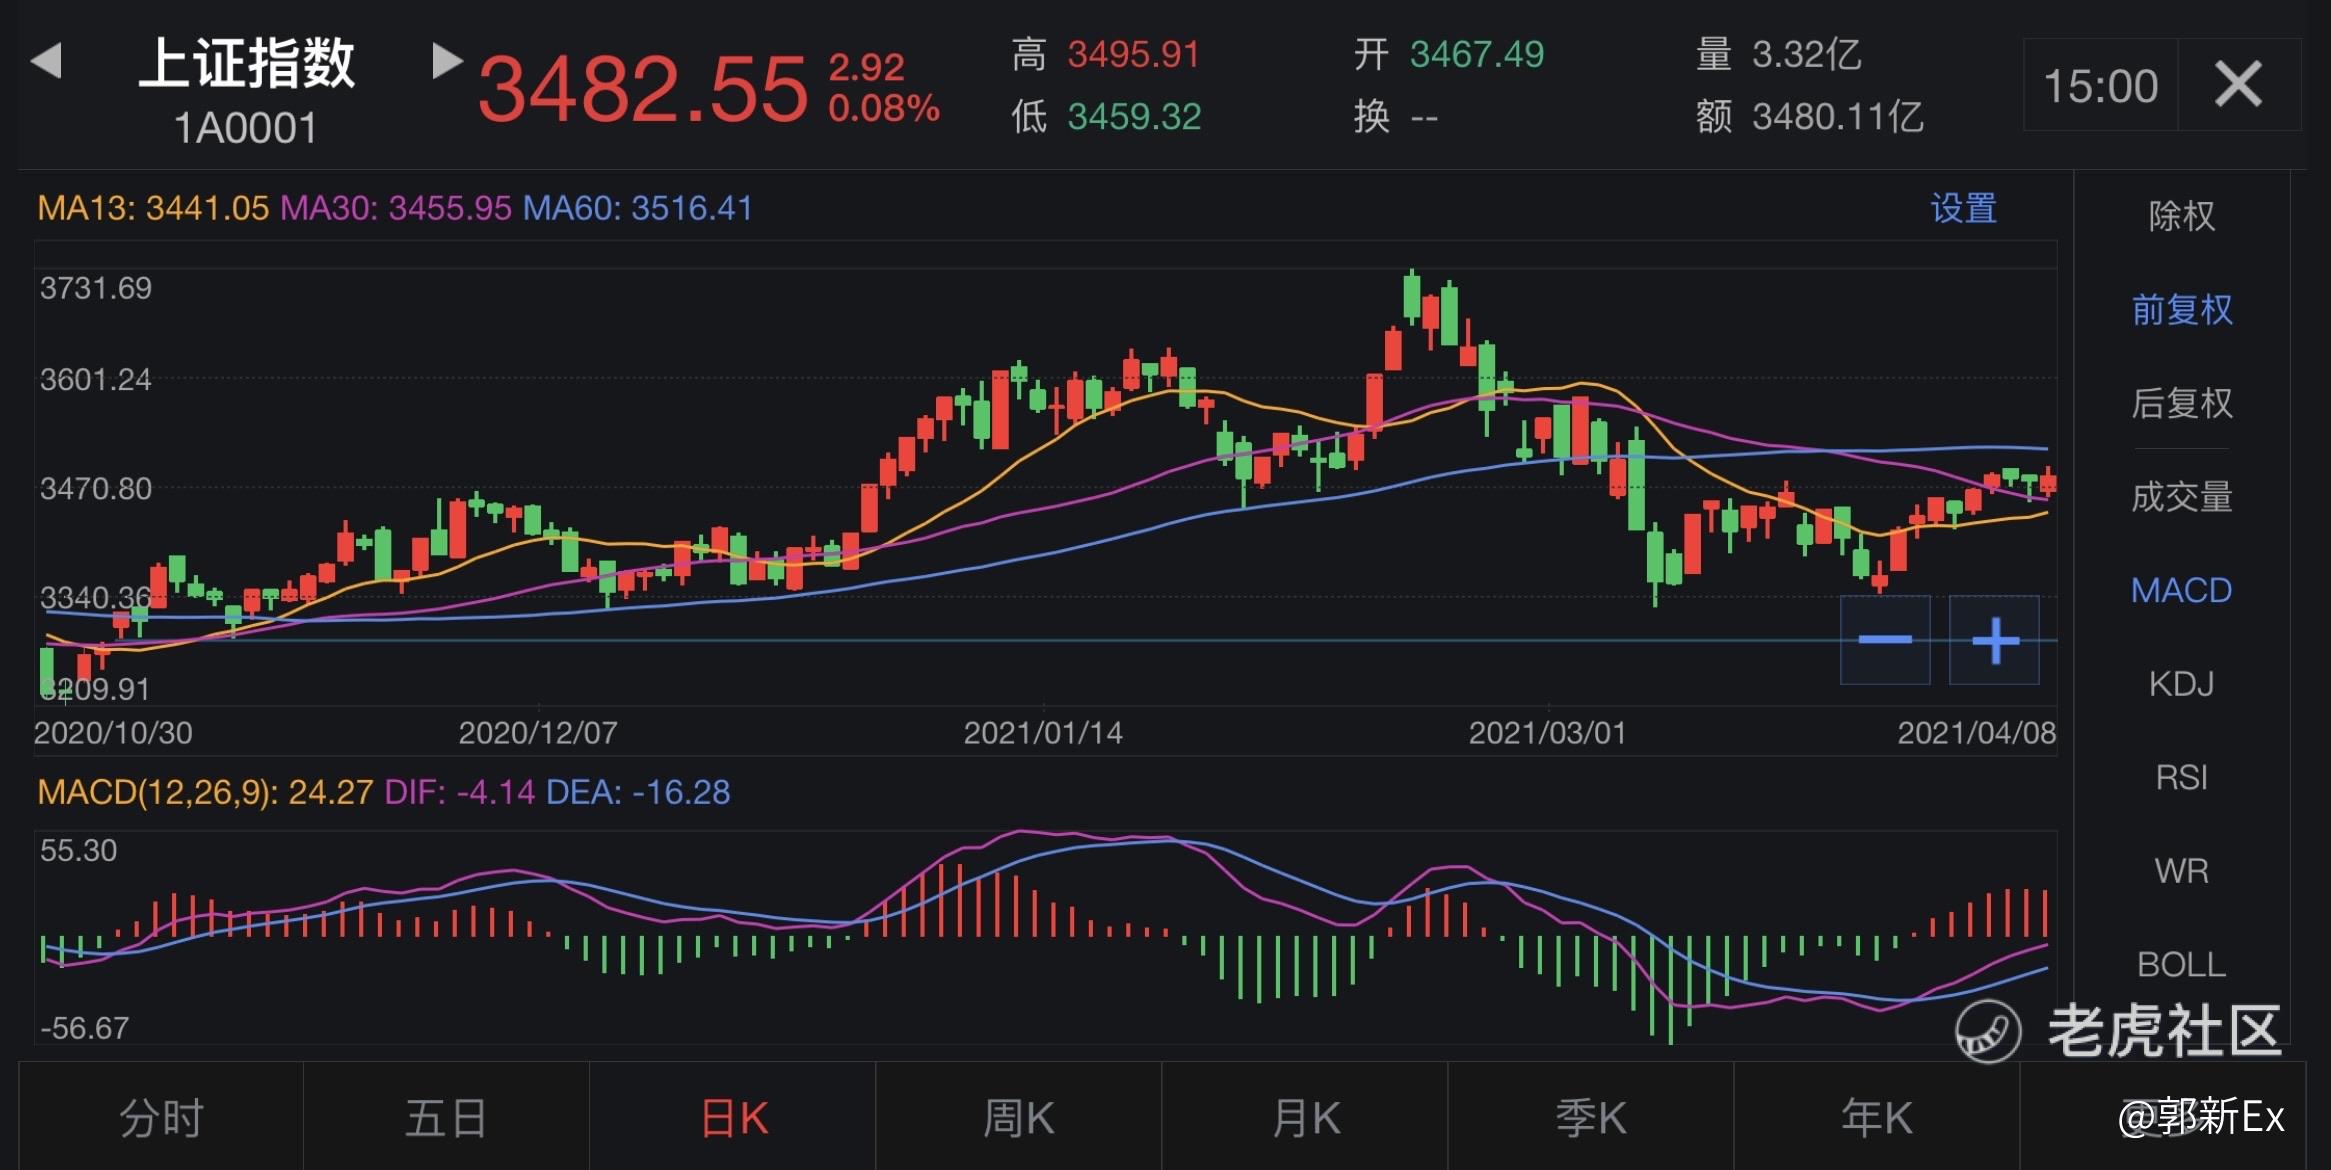
Task: Go to next stock with right arrow
Action: [x=446, y=61]
